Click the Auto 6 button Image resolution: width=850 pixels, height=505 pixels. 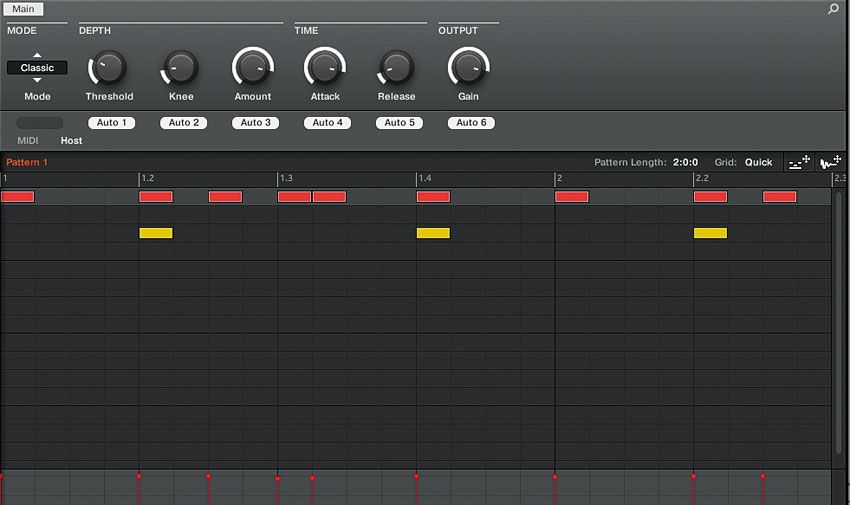point(471,122)
